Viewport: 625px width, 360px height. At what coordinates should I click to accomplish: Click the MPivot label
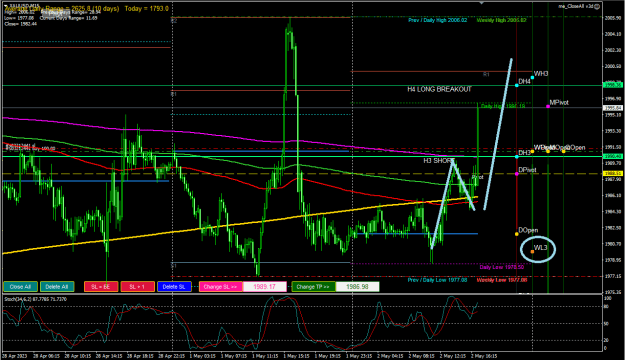(x=559, y=102)
